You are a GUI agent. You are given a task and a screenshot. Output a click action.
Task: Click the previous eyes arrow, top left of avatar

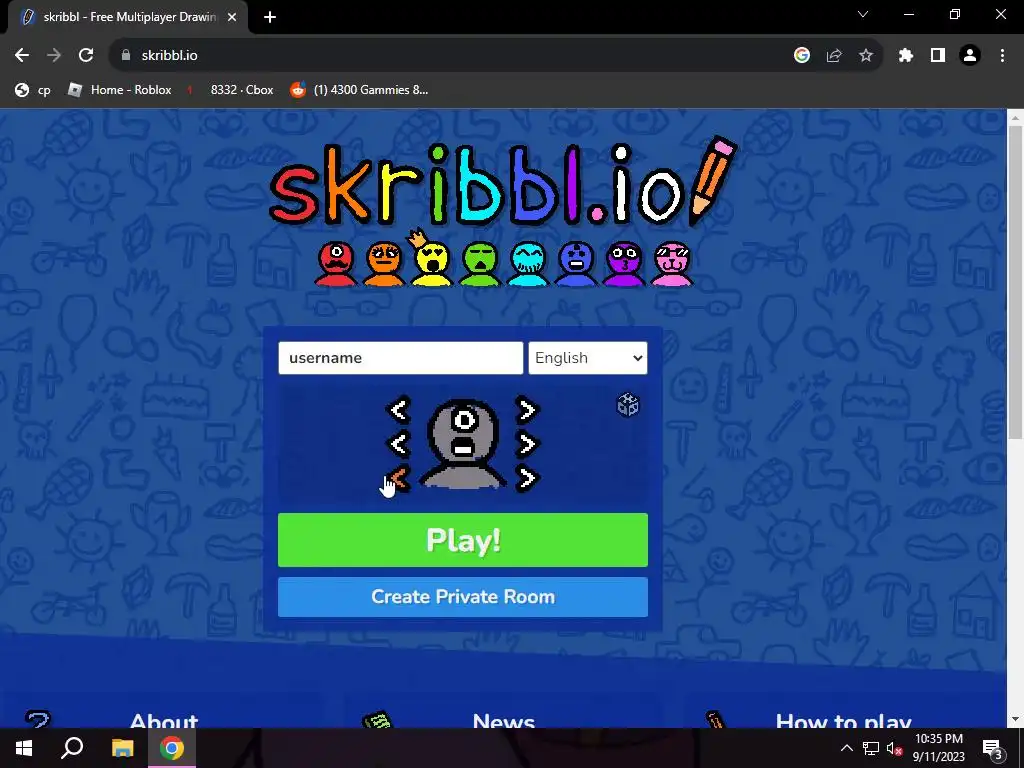tap(399, 410)
